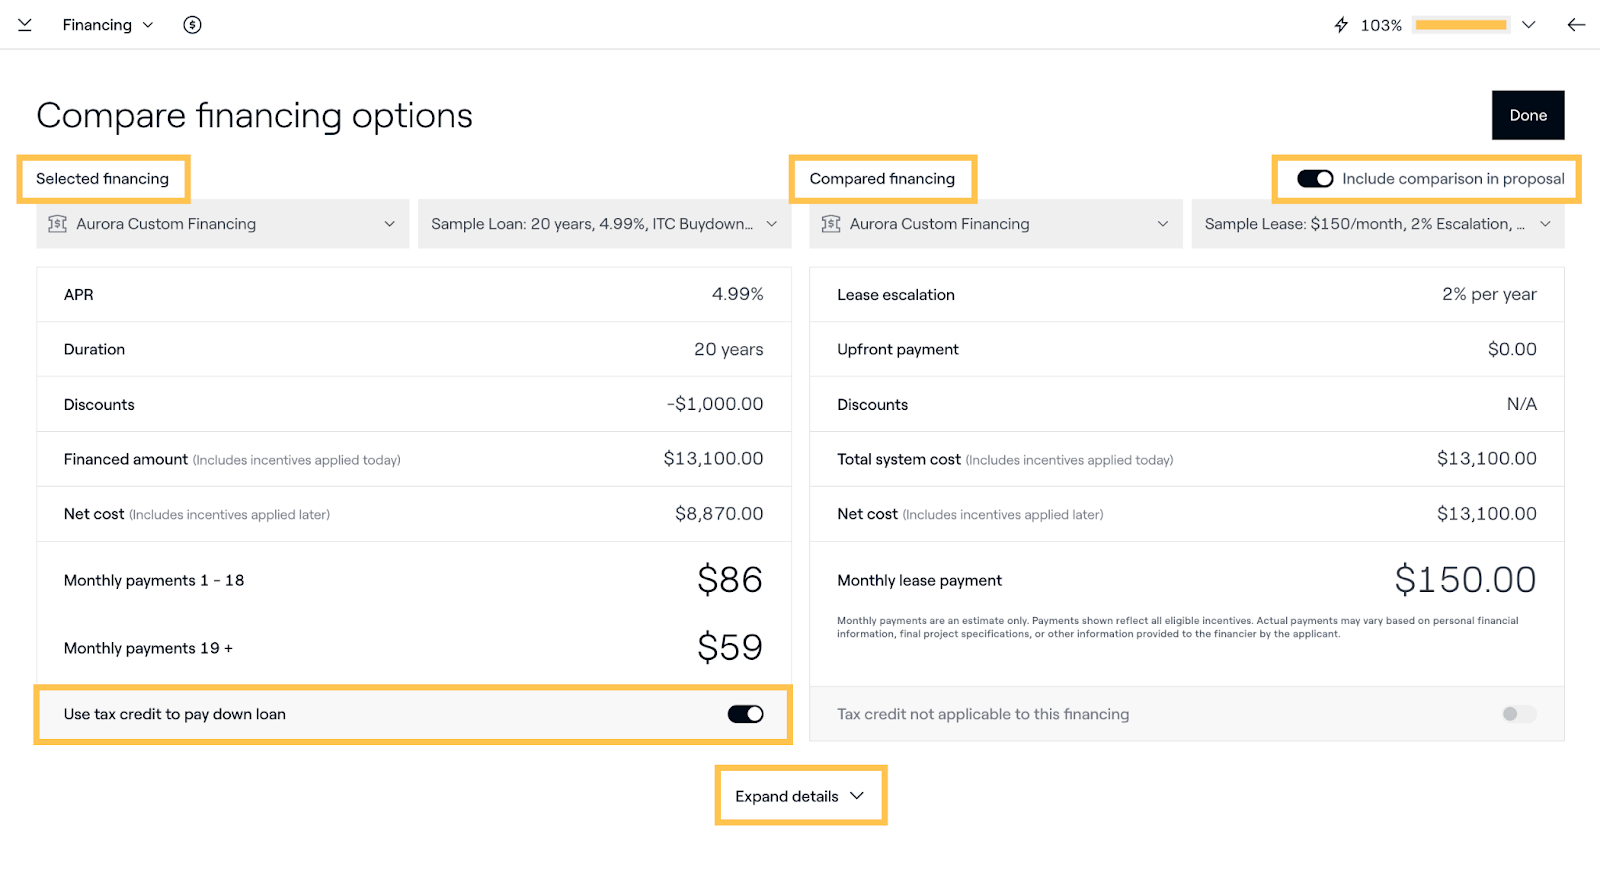Click the lightning bolt energy offset icon
The width and height of the screenshot is (1600, 874).
1341,25
